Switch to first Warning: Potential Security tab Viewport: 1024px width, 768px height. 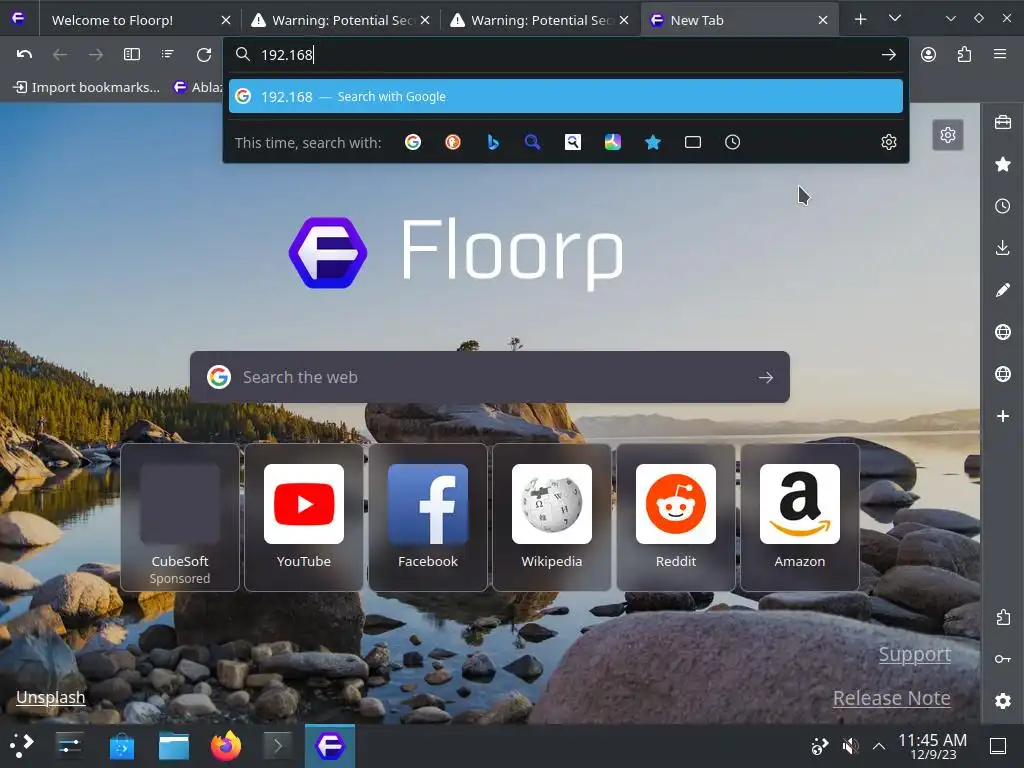pos(342,20)
